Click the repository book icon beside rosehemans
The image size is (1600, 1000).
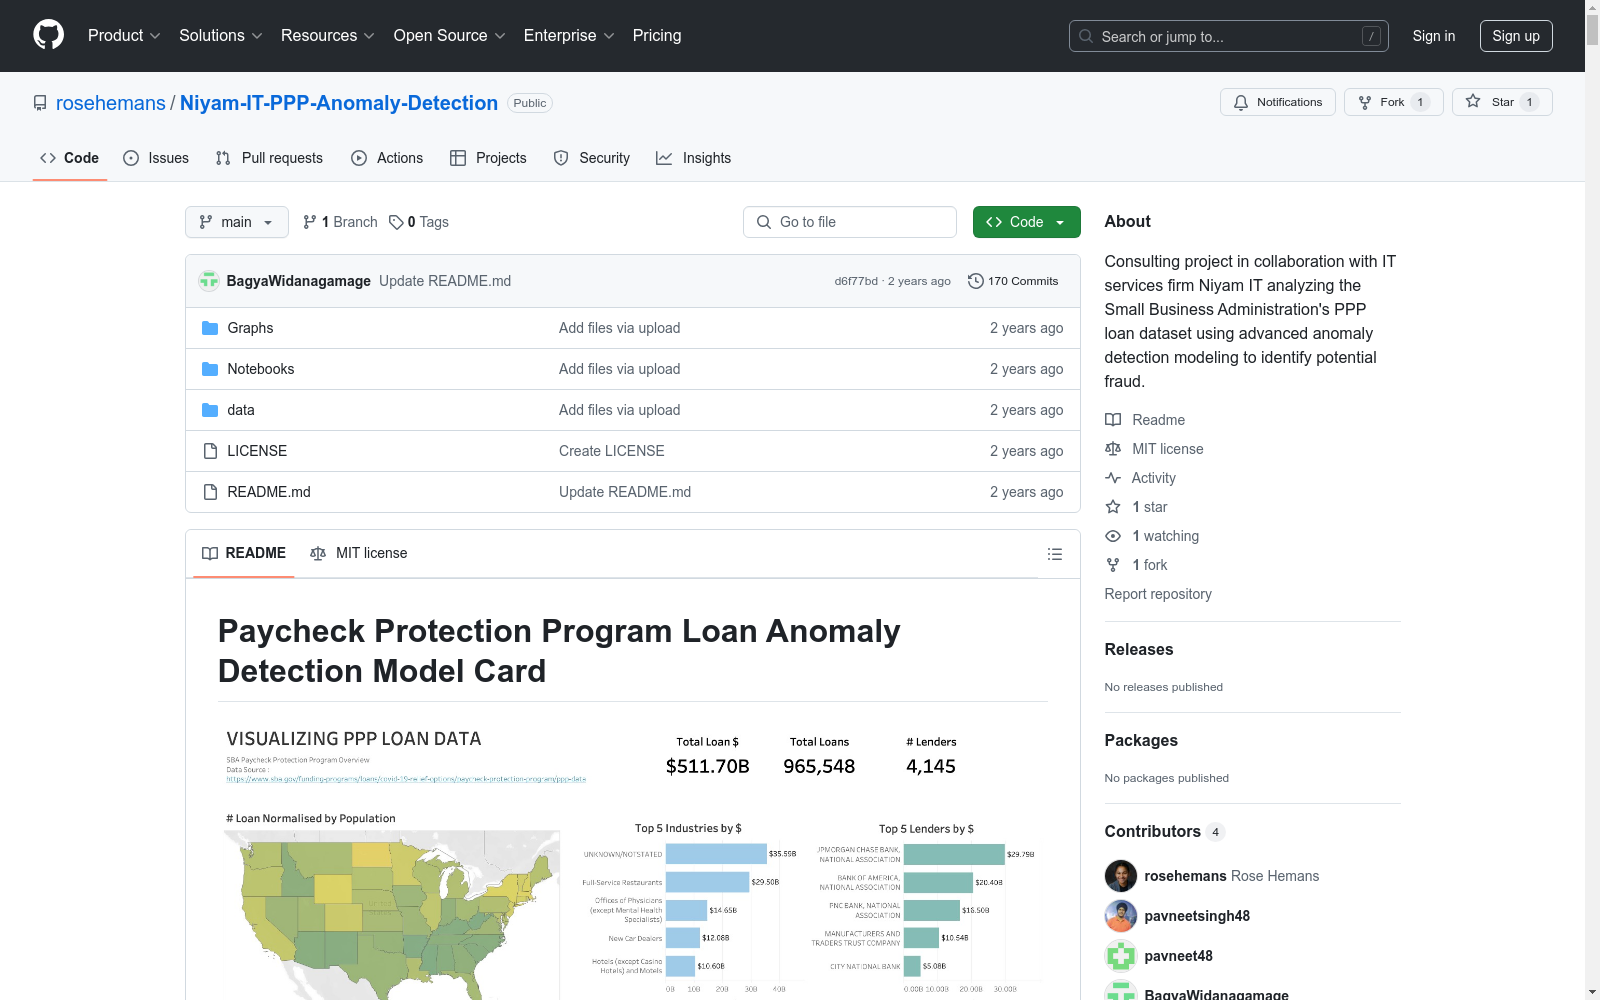pyautogui.click(x=40, y=103)
